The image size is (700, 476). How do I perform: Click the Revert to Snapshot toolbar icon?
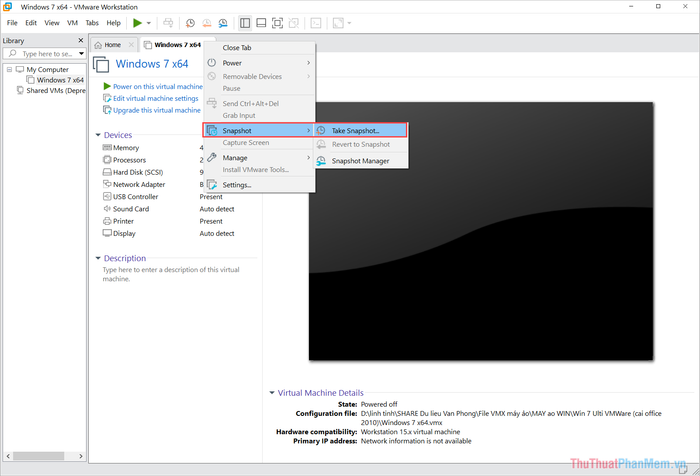pyautogui.click(x=207, y=23)
